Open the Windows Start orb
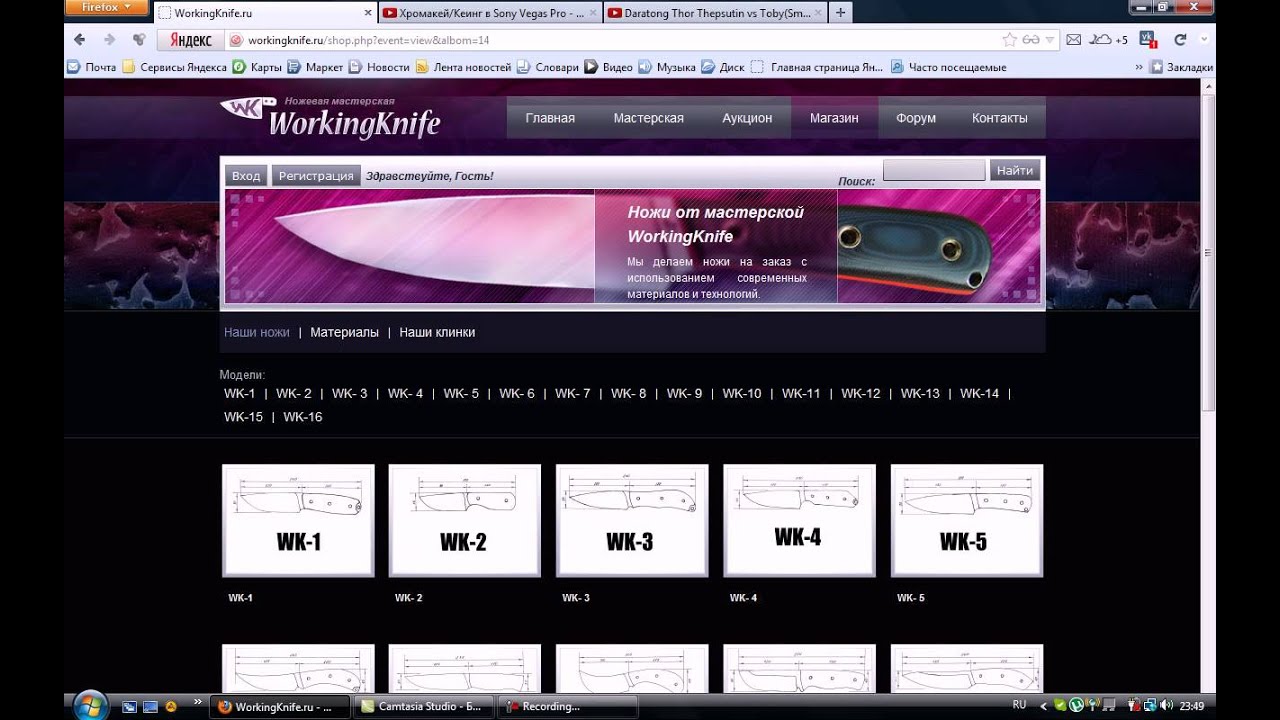Viewport: 1280px width, 720px height. 90,704
